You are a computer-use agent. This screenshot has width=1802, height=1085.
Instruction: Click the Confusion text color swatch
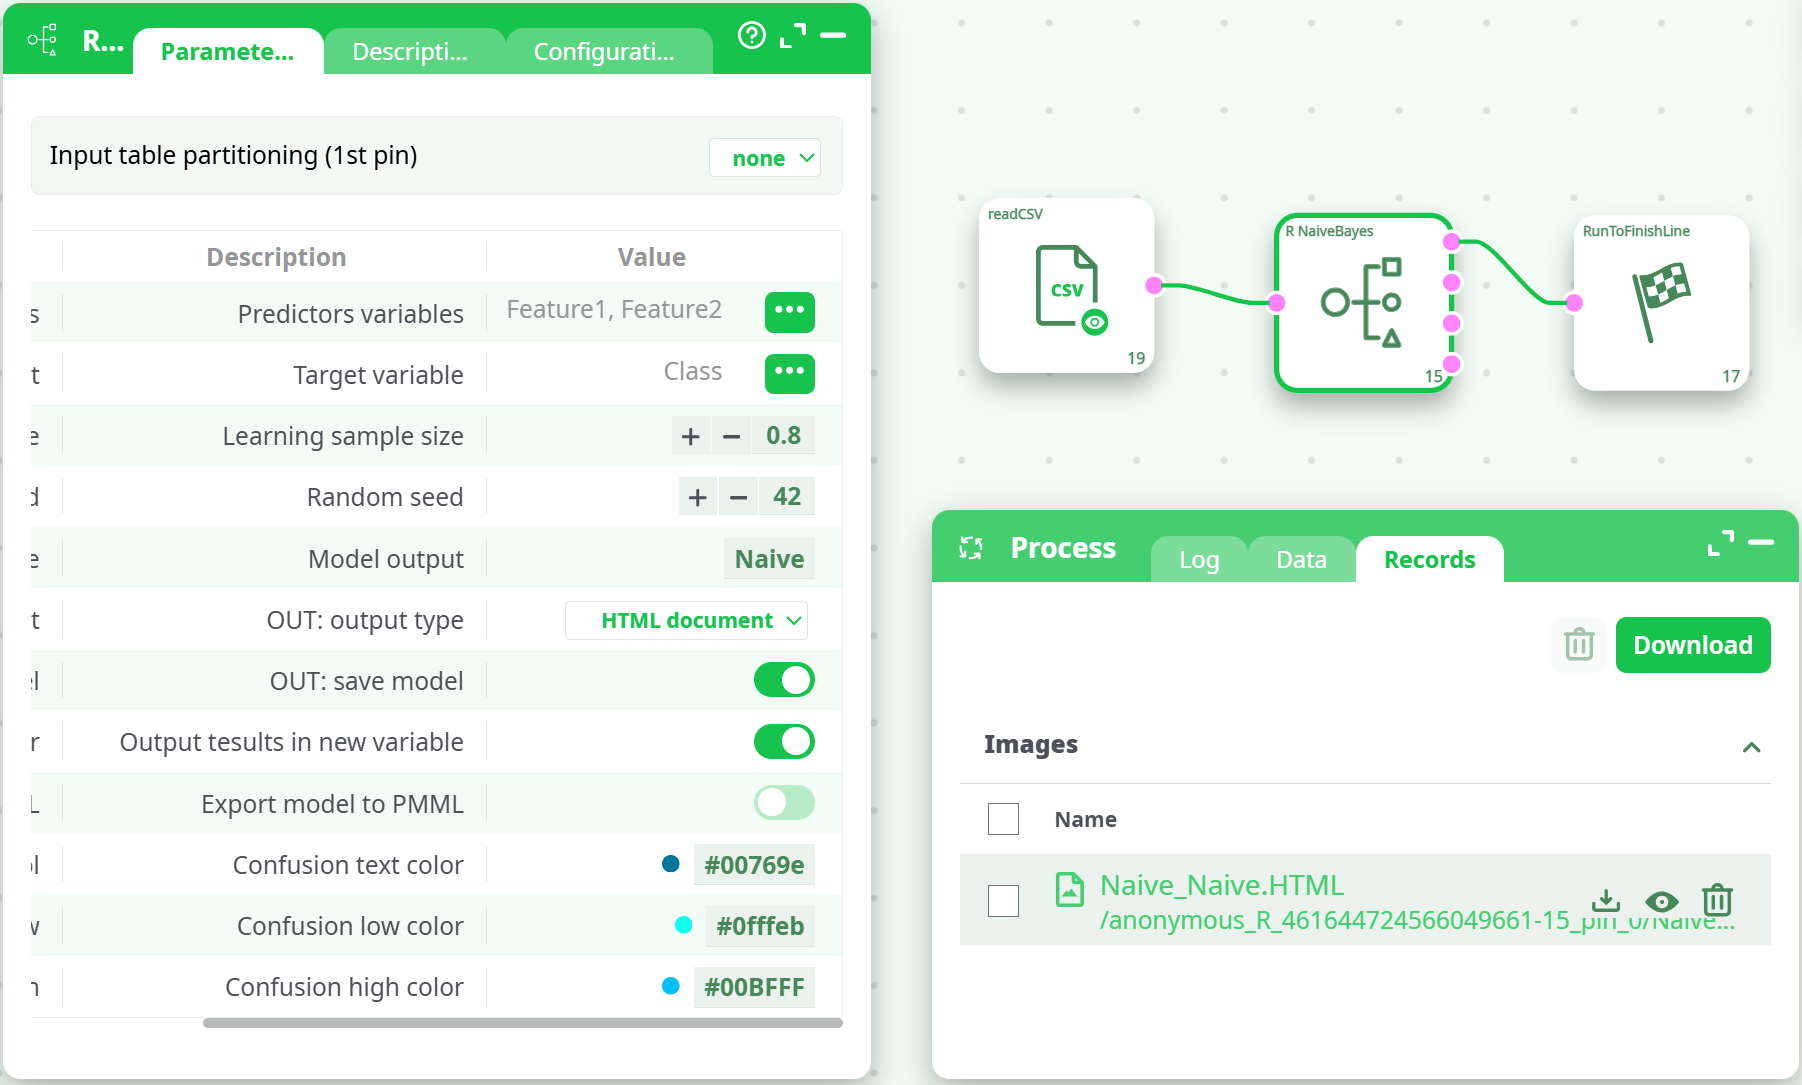pyautogui.click(x=671, y=864)
